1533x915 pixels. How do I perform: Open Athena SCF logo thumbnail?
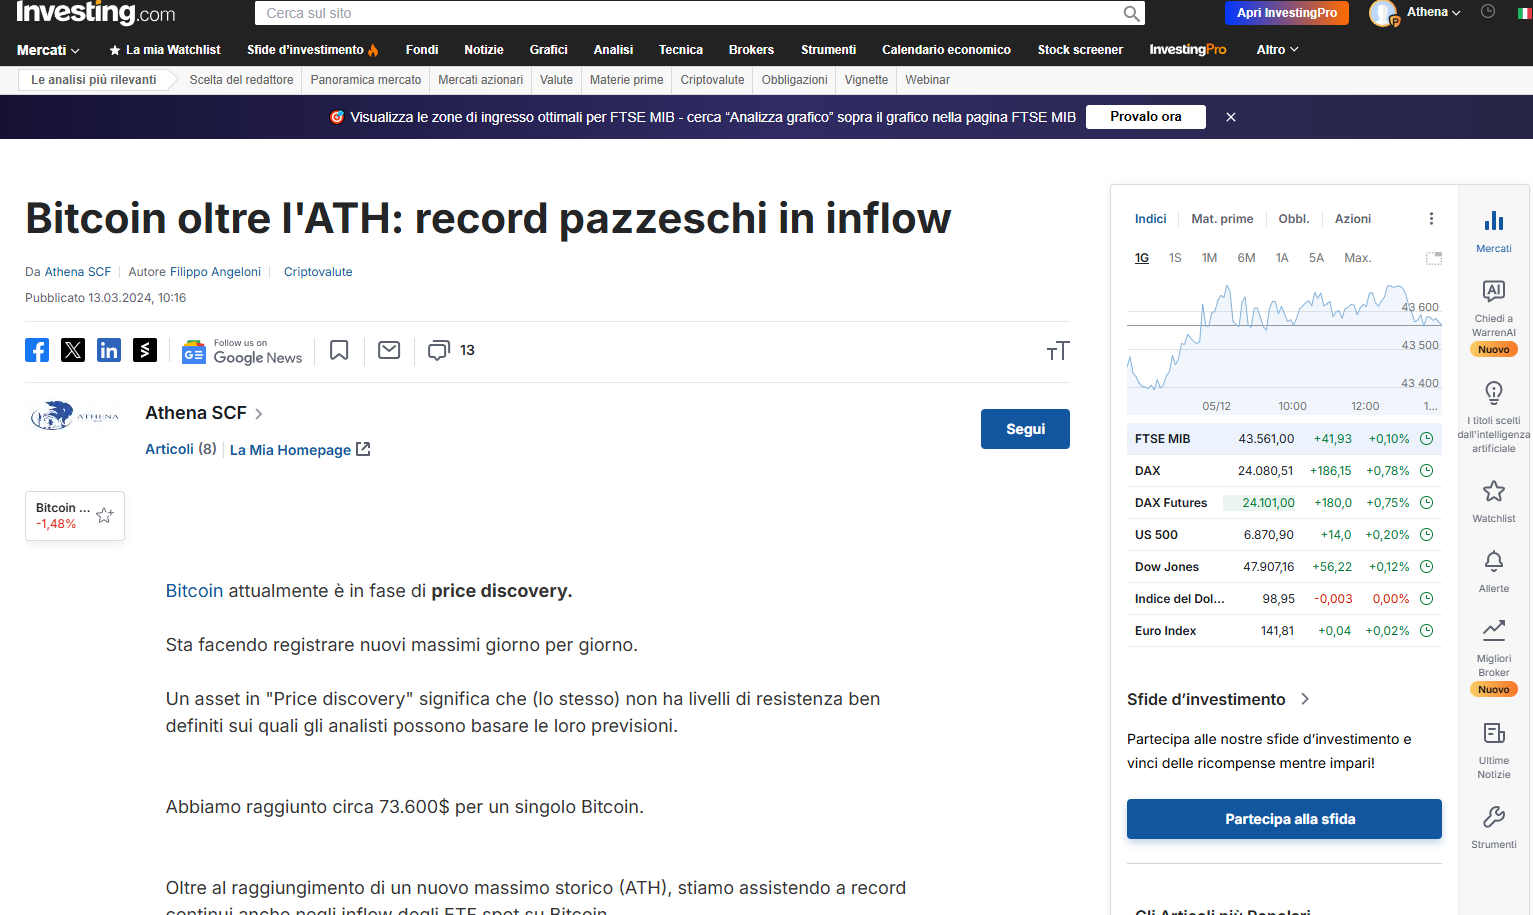(x=74, y=416)
